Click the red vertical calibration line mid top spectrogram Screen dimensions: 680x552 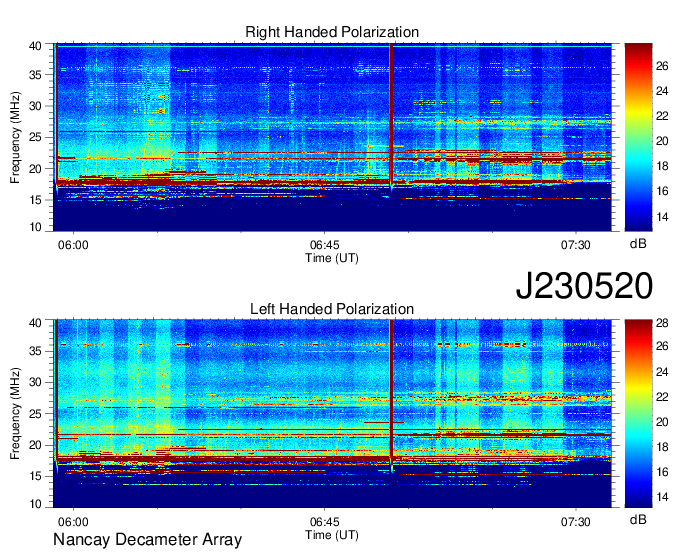point(391,115)
